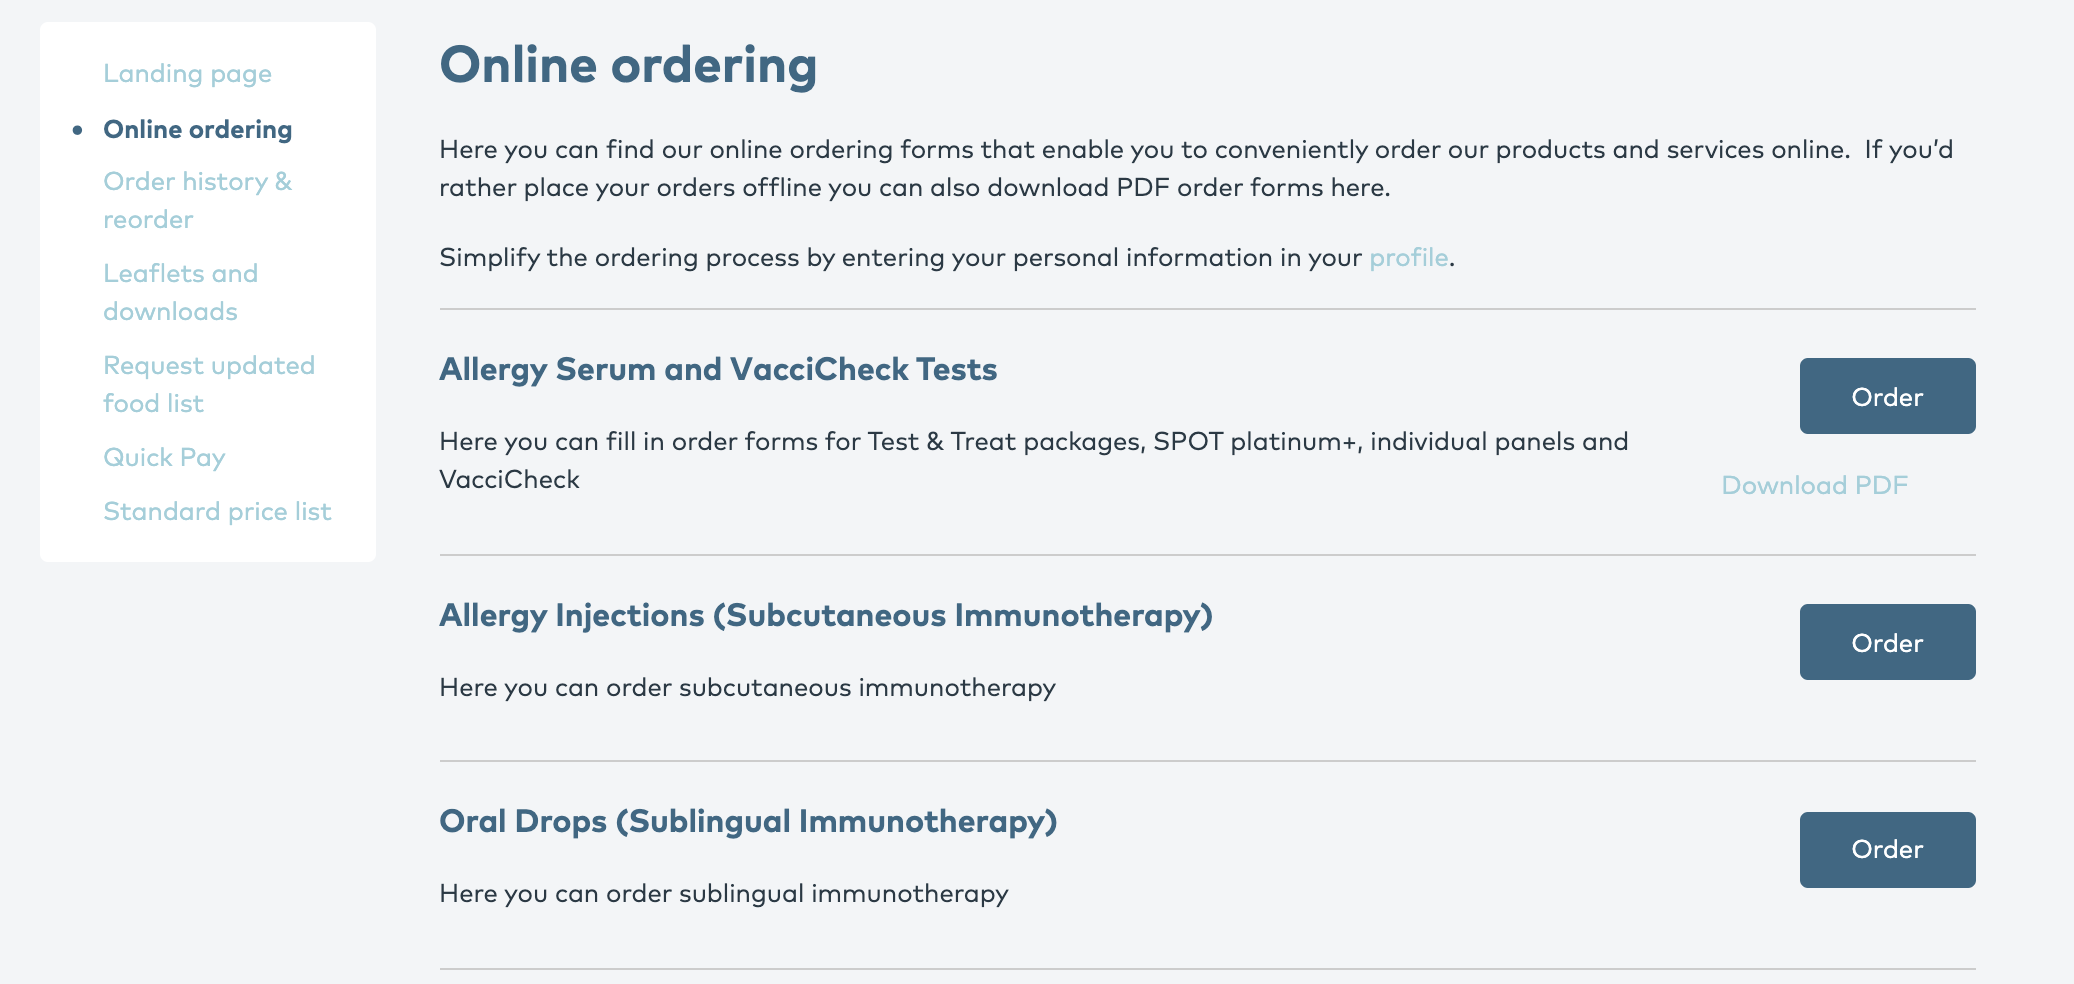Screen dimensions: 2074x984
Task: Click Request updated food list link
Action: (209, 384)
